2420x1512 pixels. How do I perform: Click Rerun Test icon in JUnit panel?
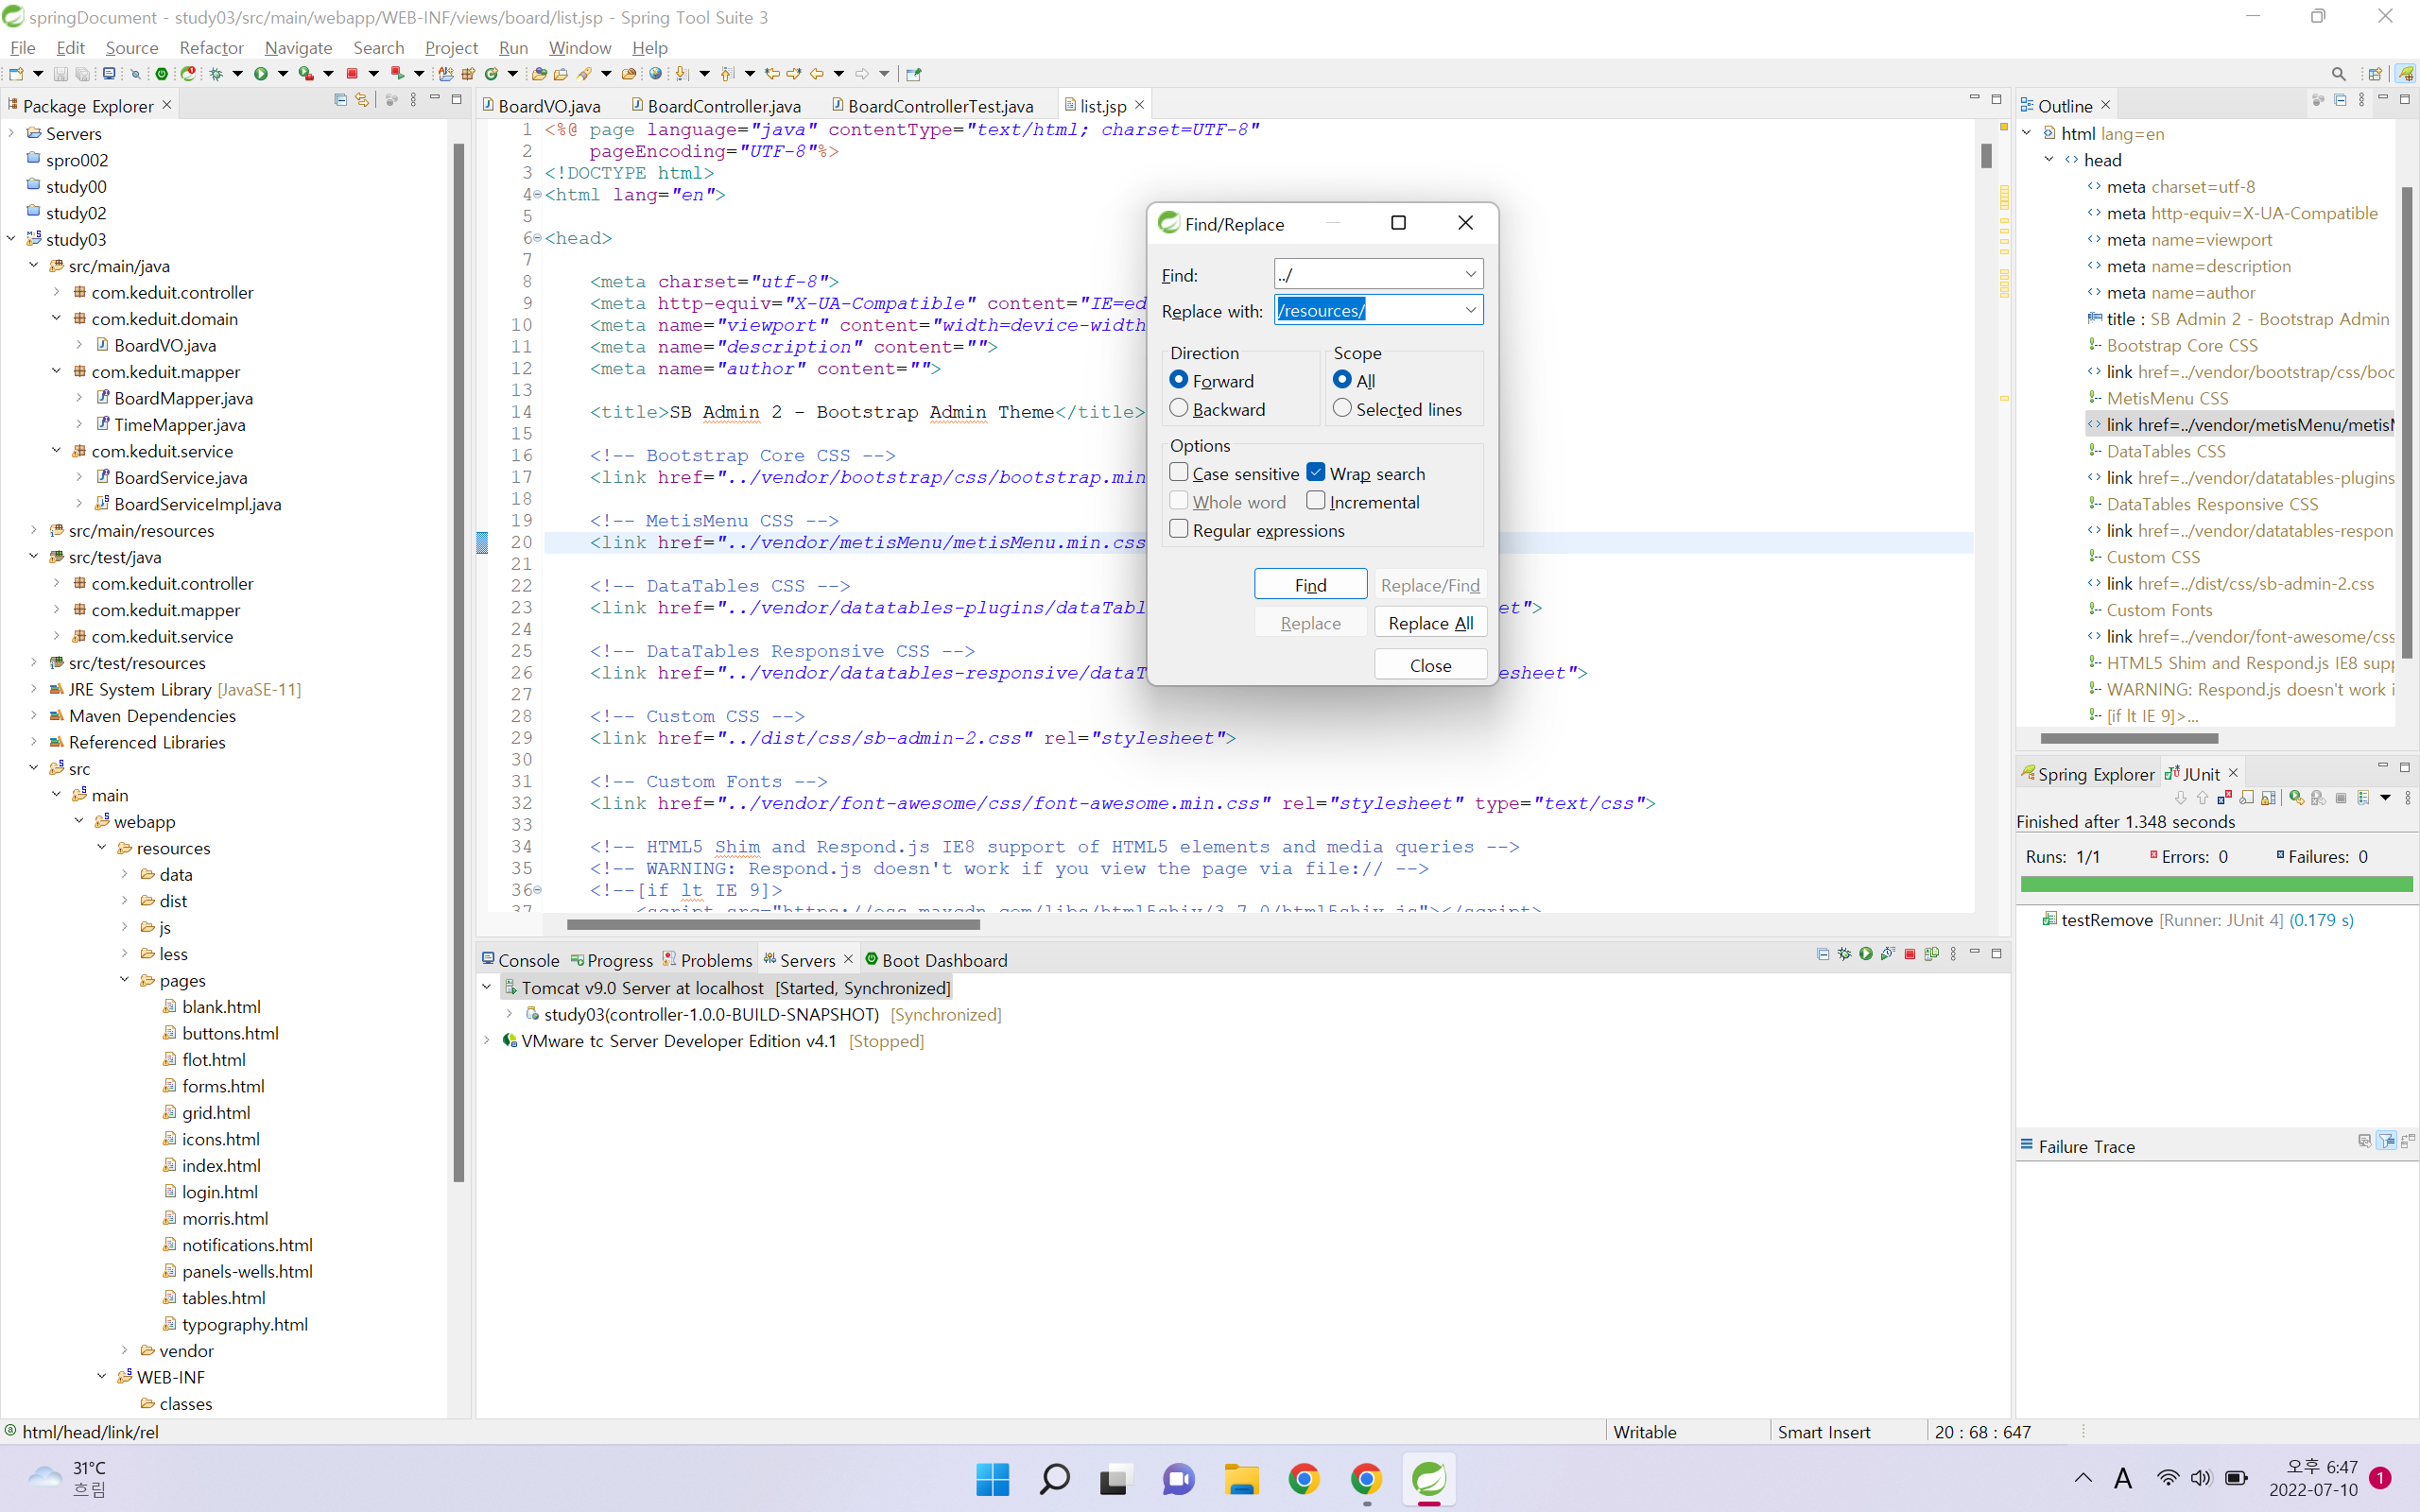2296,797
